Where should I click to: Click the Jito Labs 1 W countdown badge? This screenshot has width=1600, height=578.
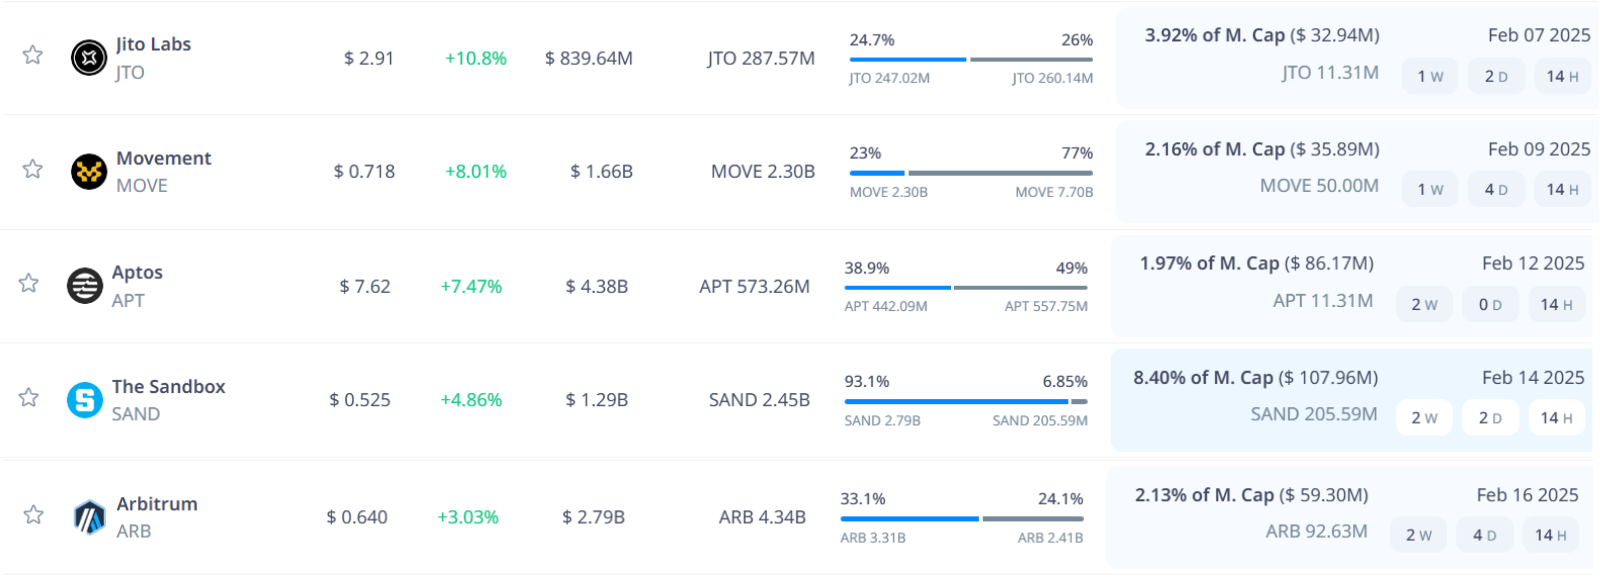1430,76
